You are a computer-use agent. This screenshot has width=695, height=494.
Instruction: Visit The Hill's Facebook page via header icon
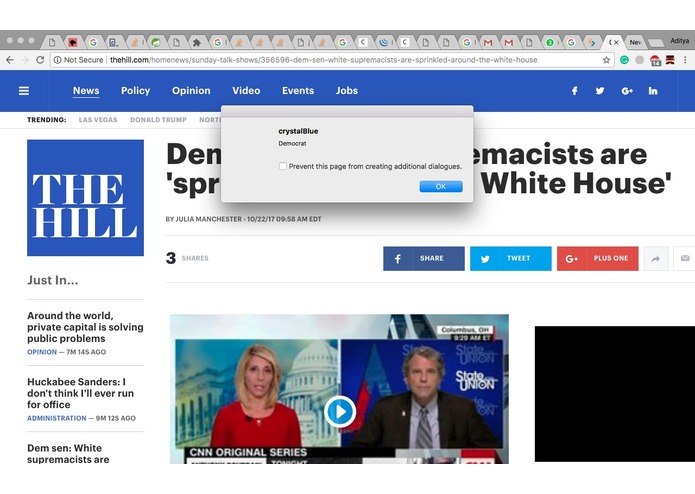click(574, 91)
